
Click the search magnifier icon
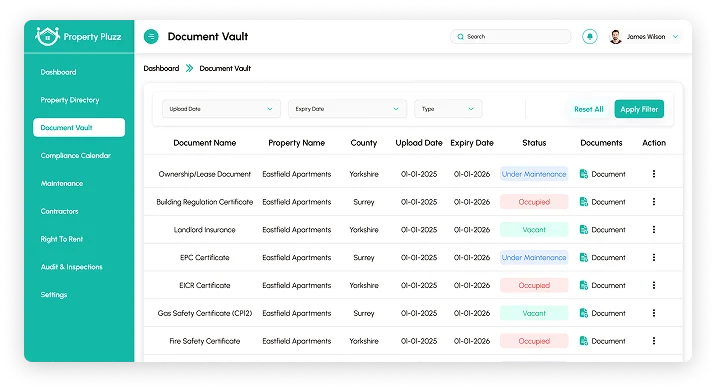(x=460, y=37)
